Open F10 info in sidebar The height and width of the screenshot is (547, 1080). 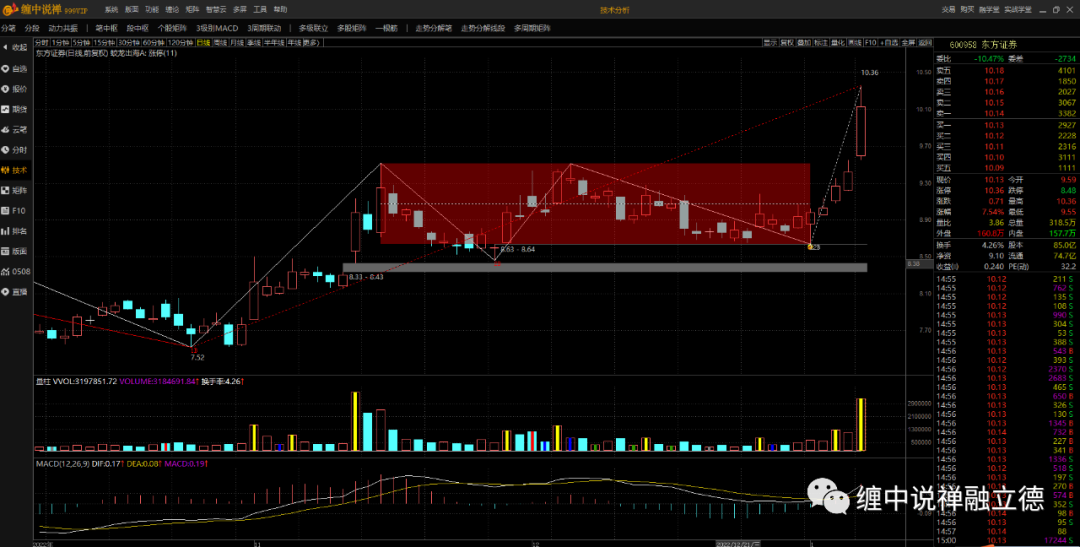(15, 210)
